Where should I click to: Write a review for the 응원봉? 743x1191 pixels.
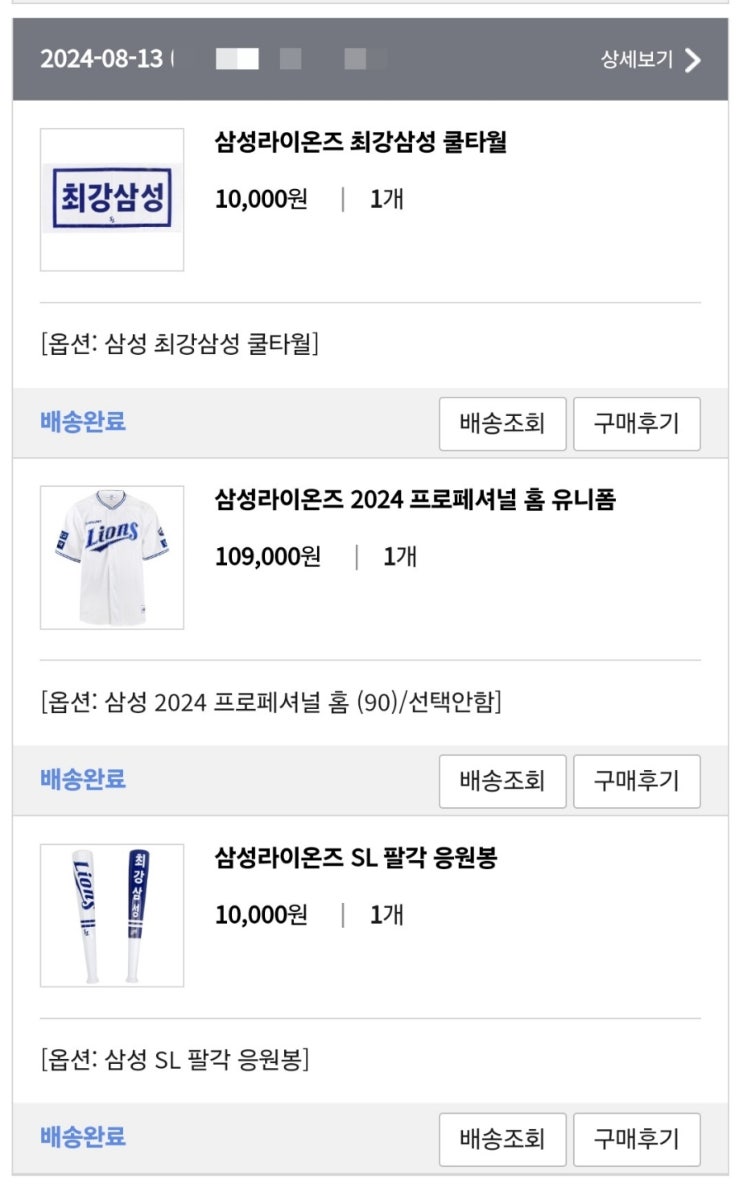[637, 1139]
